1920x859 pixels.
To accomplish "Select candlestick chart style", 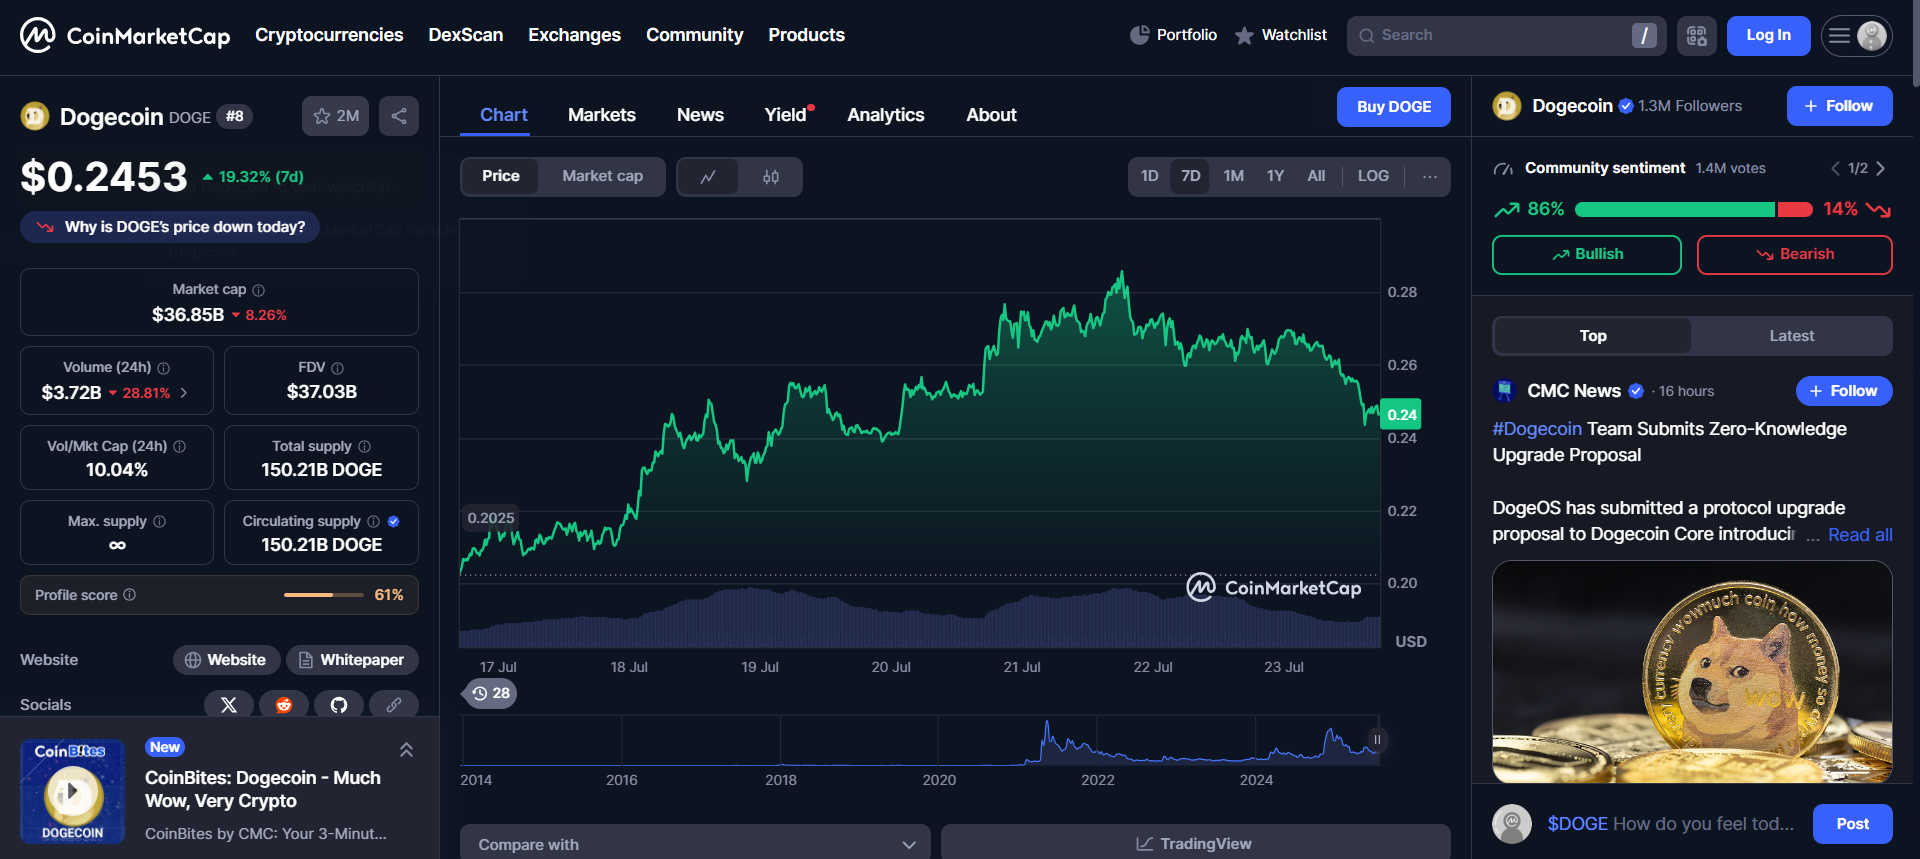I will coord(771,177).
